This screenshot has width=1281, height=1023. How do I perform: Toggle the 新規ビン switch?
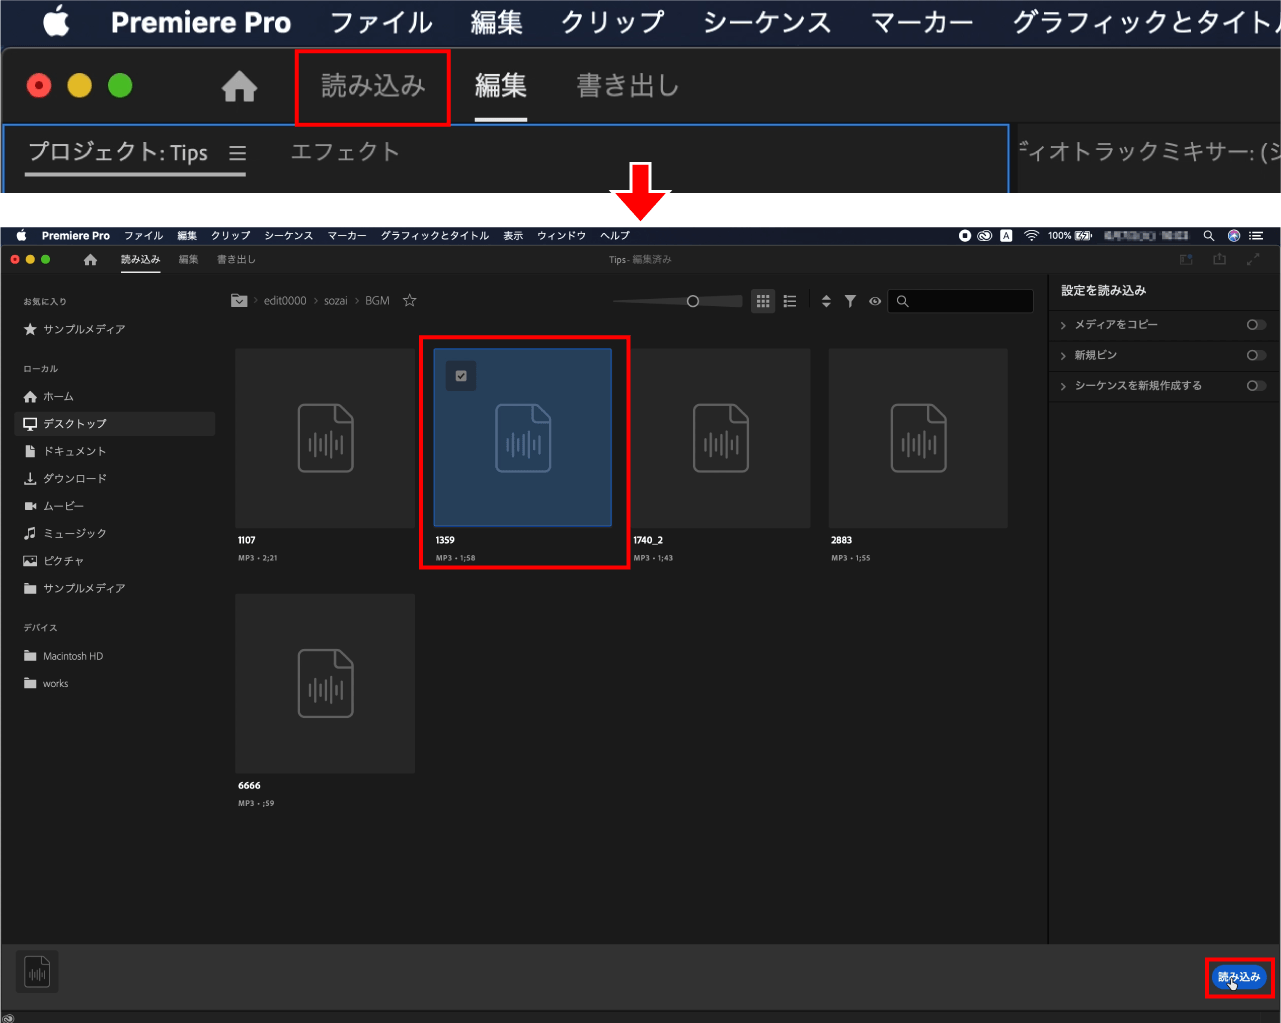pyautogui.click(x=1256, y=355)
